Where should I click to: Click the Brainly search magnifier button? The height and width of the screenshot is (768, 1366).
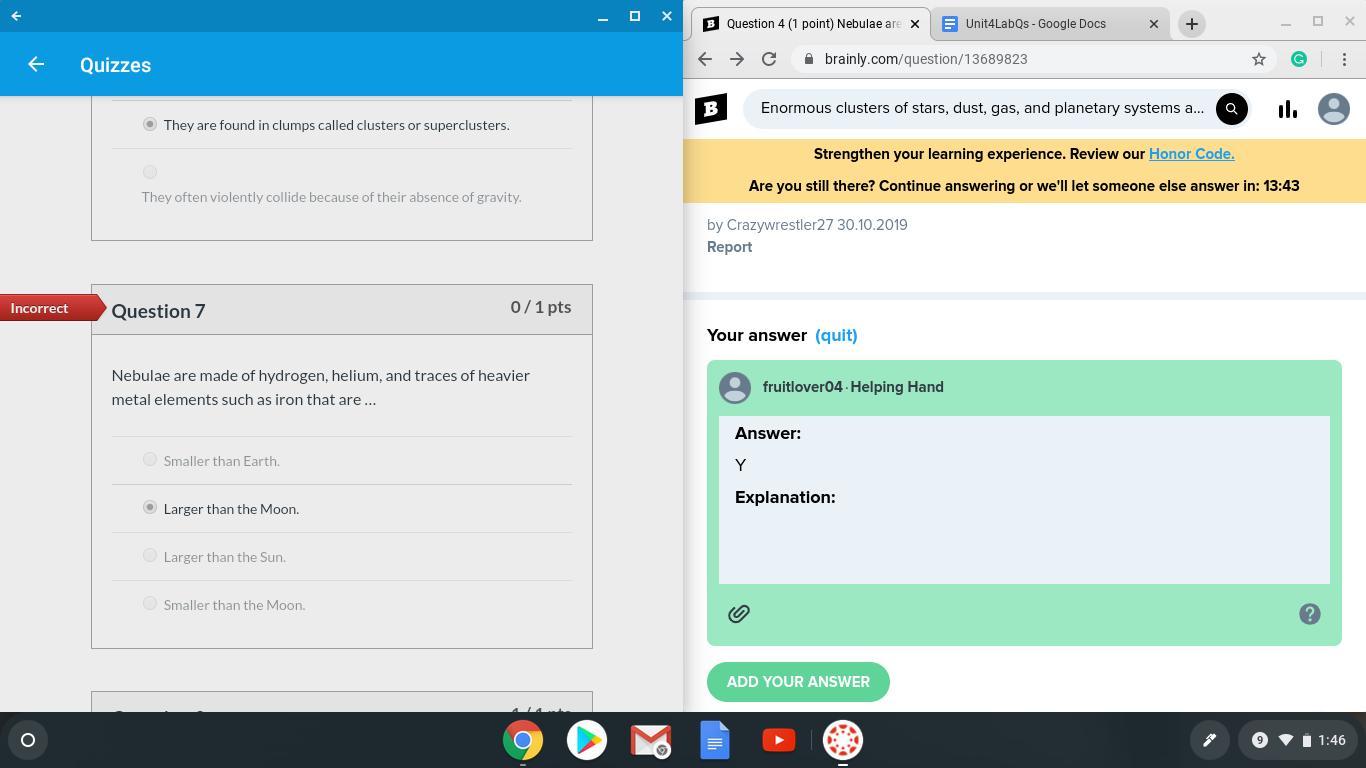[1232, 108]
